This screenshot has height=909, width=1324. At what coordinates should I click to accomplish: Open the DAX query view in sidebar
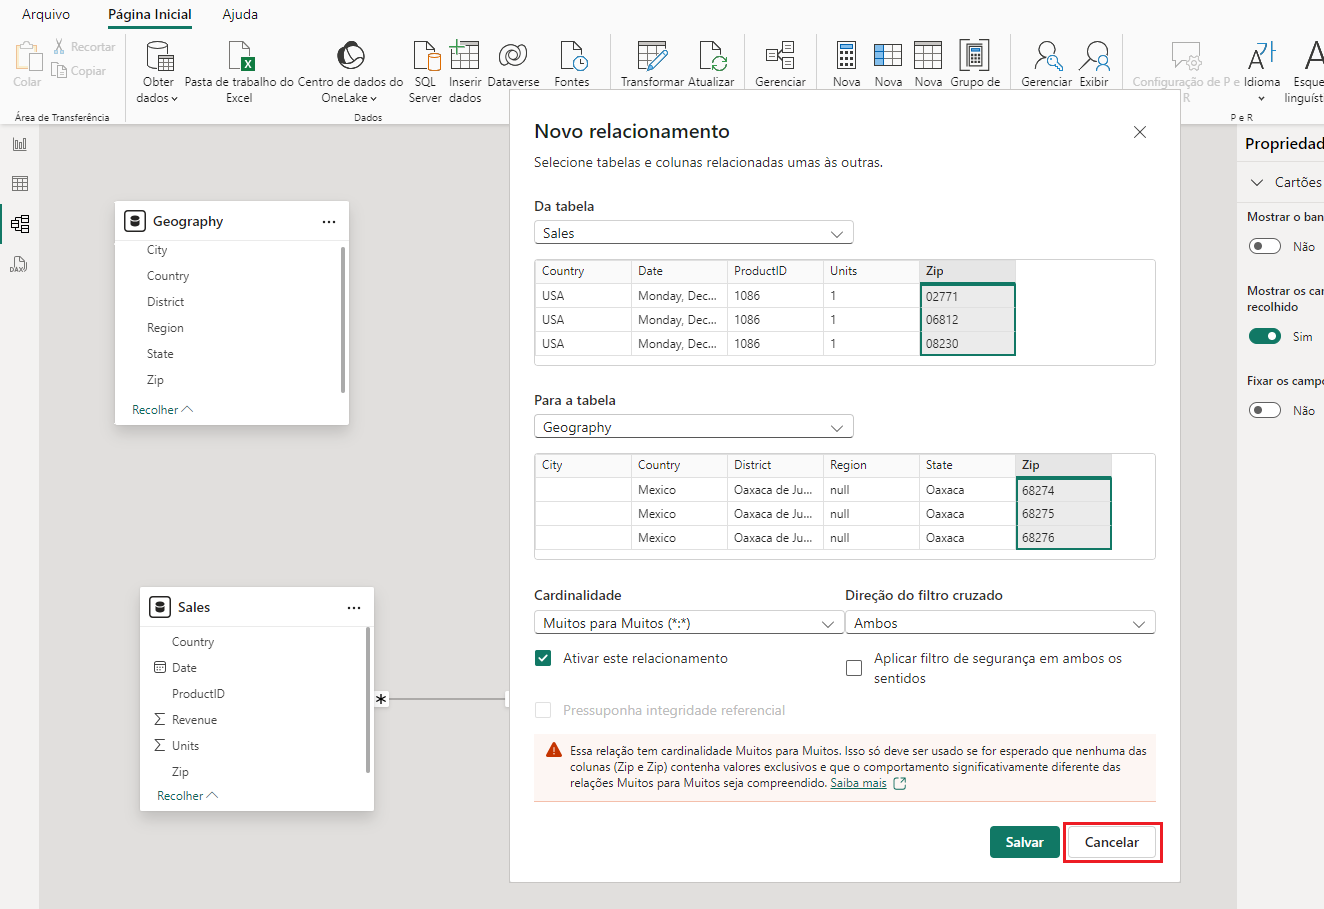[19, 264]
